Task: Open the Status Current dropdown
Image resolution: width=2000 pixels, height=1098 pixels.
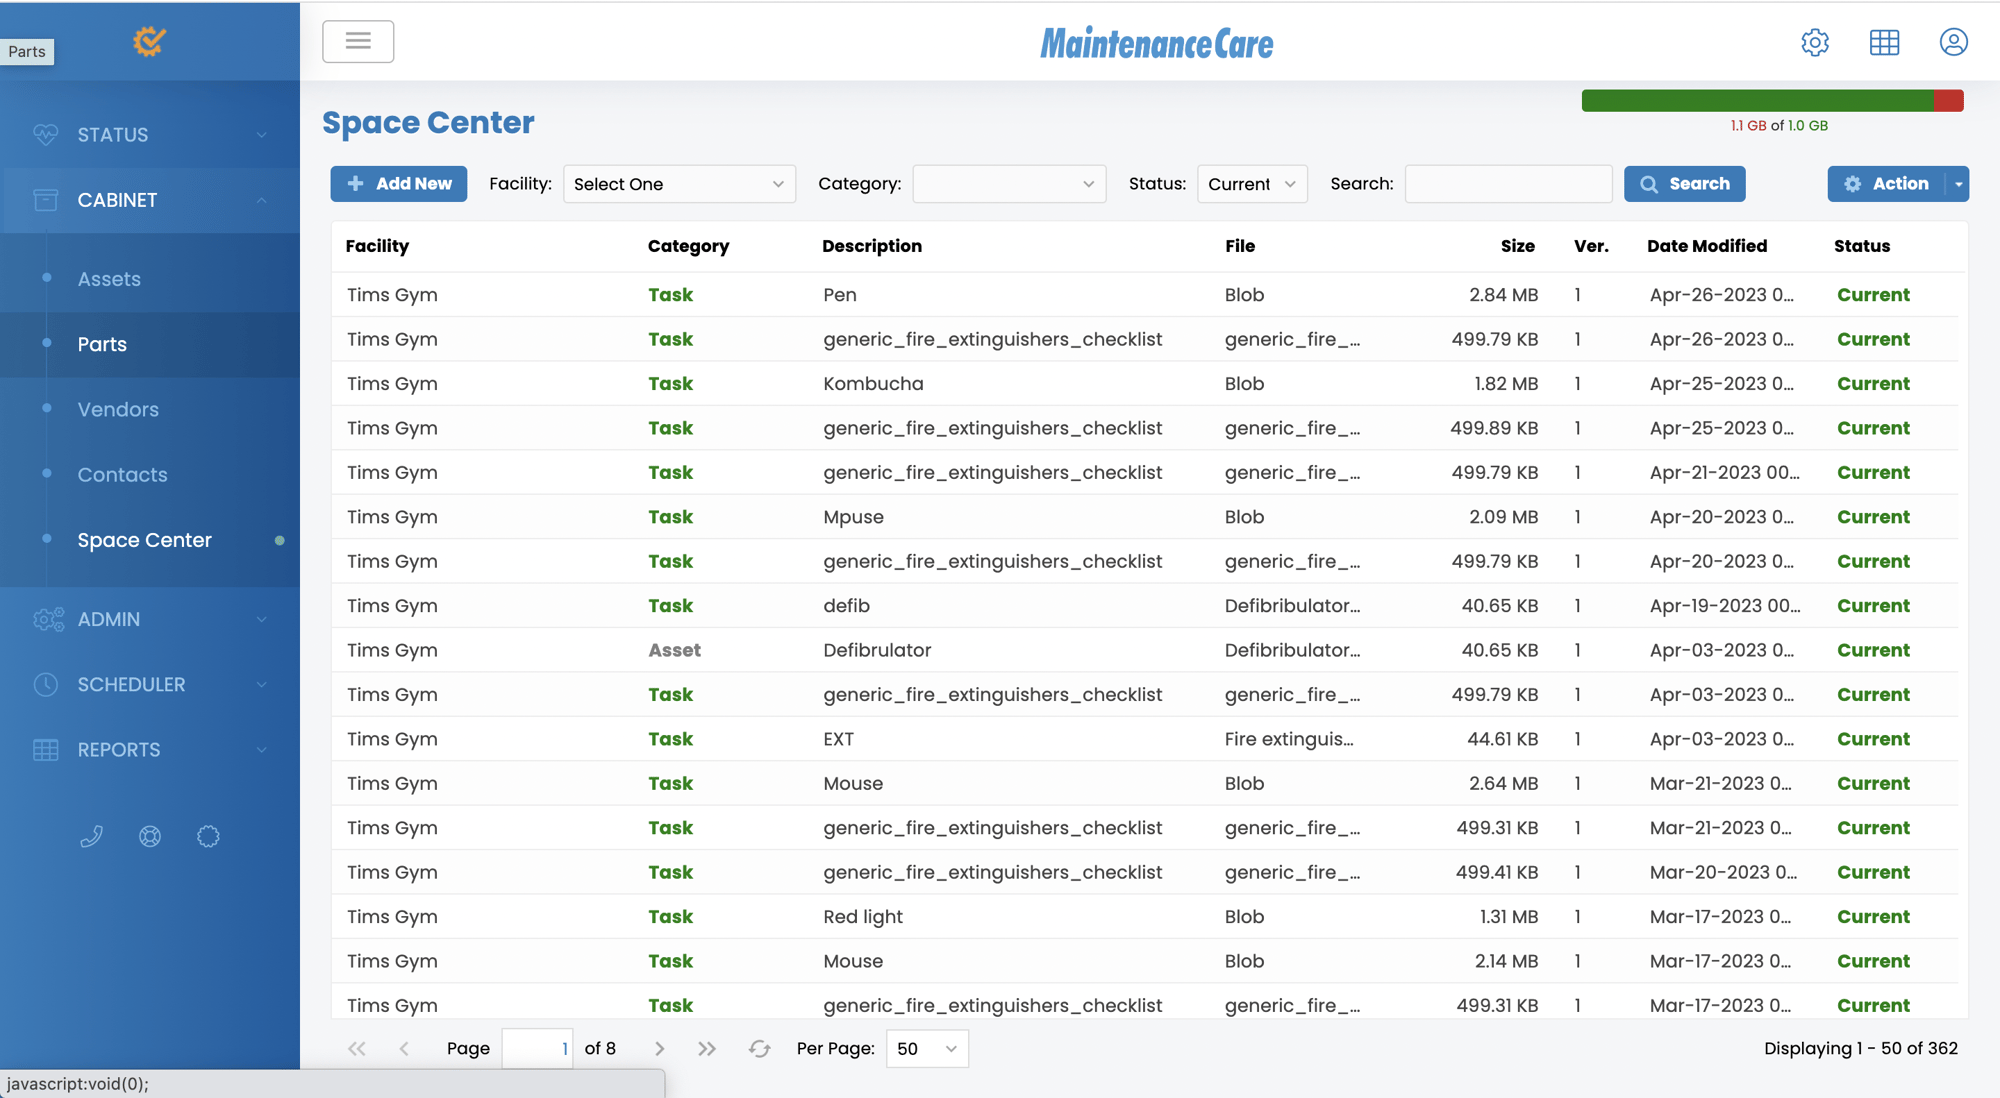Action: (1252, 184)
